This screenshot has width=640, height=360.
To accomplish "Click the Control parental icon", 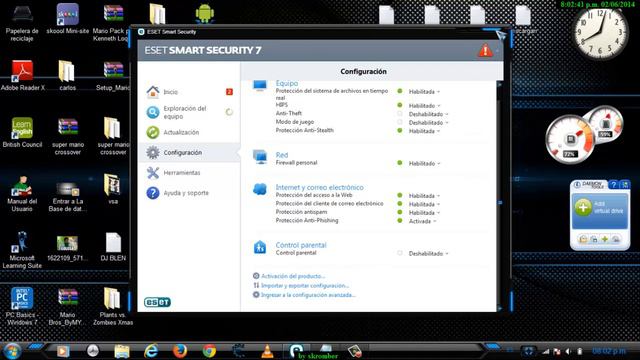I will pyautogui.click(x=260, y=247).
